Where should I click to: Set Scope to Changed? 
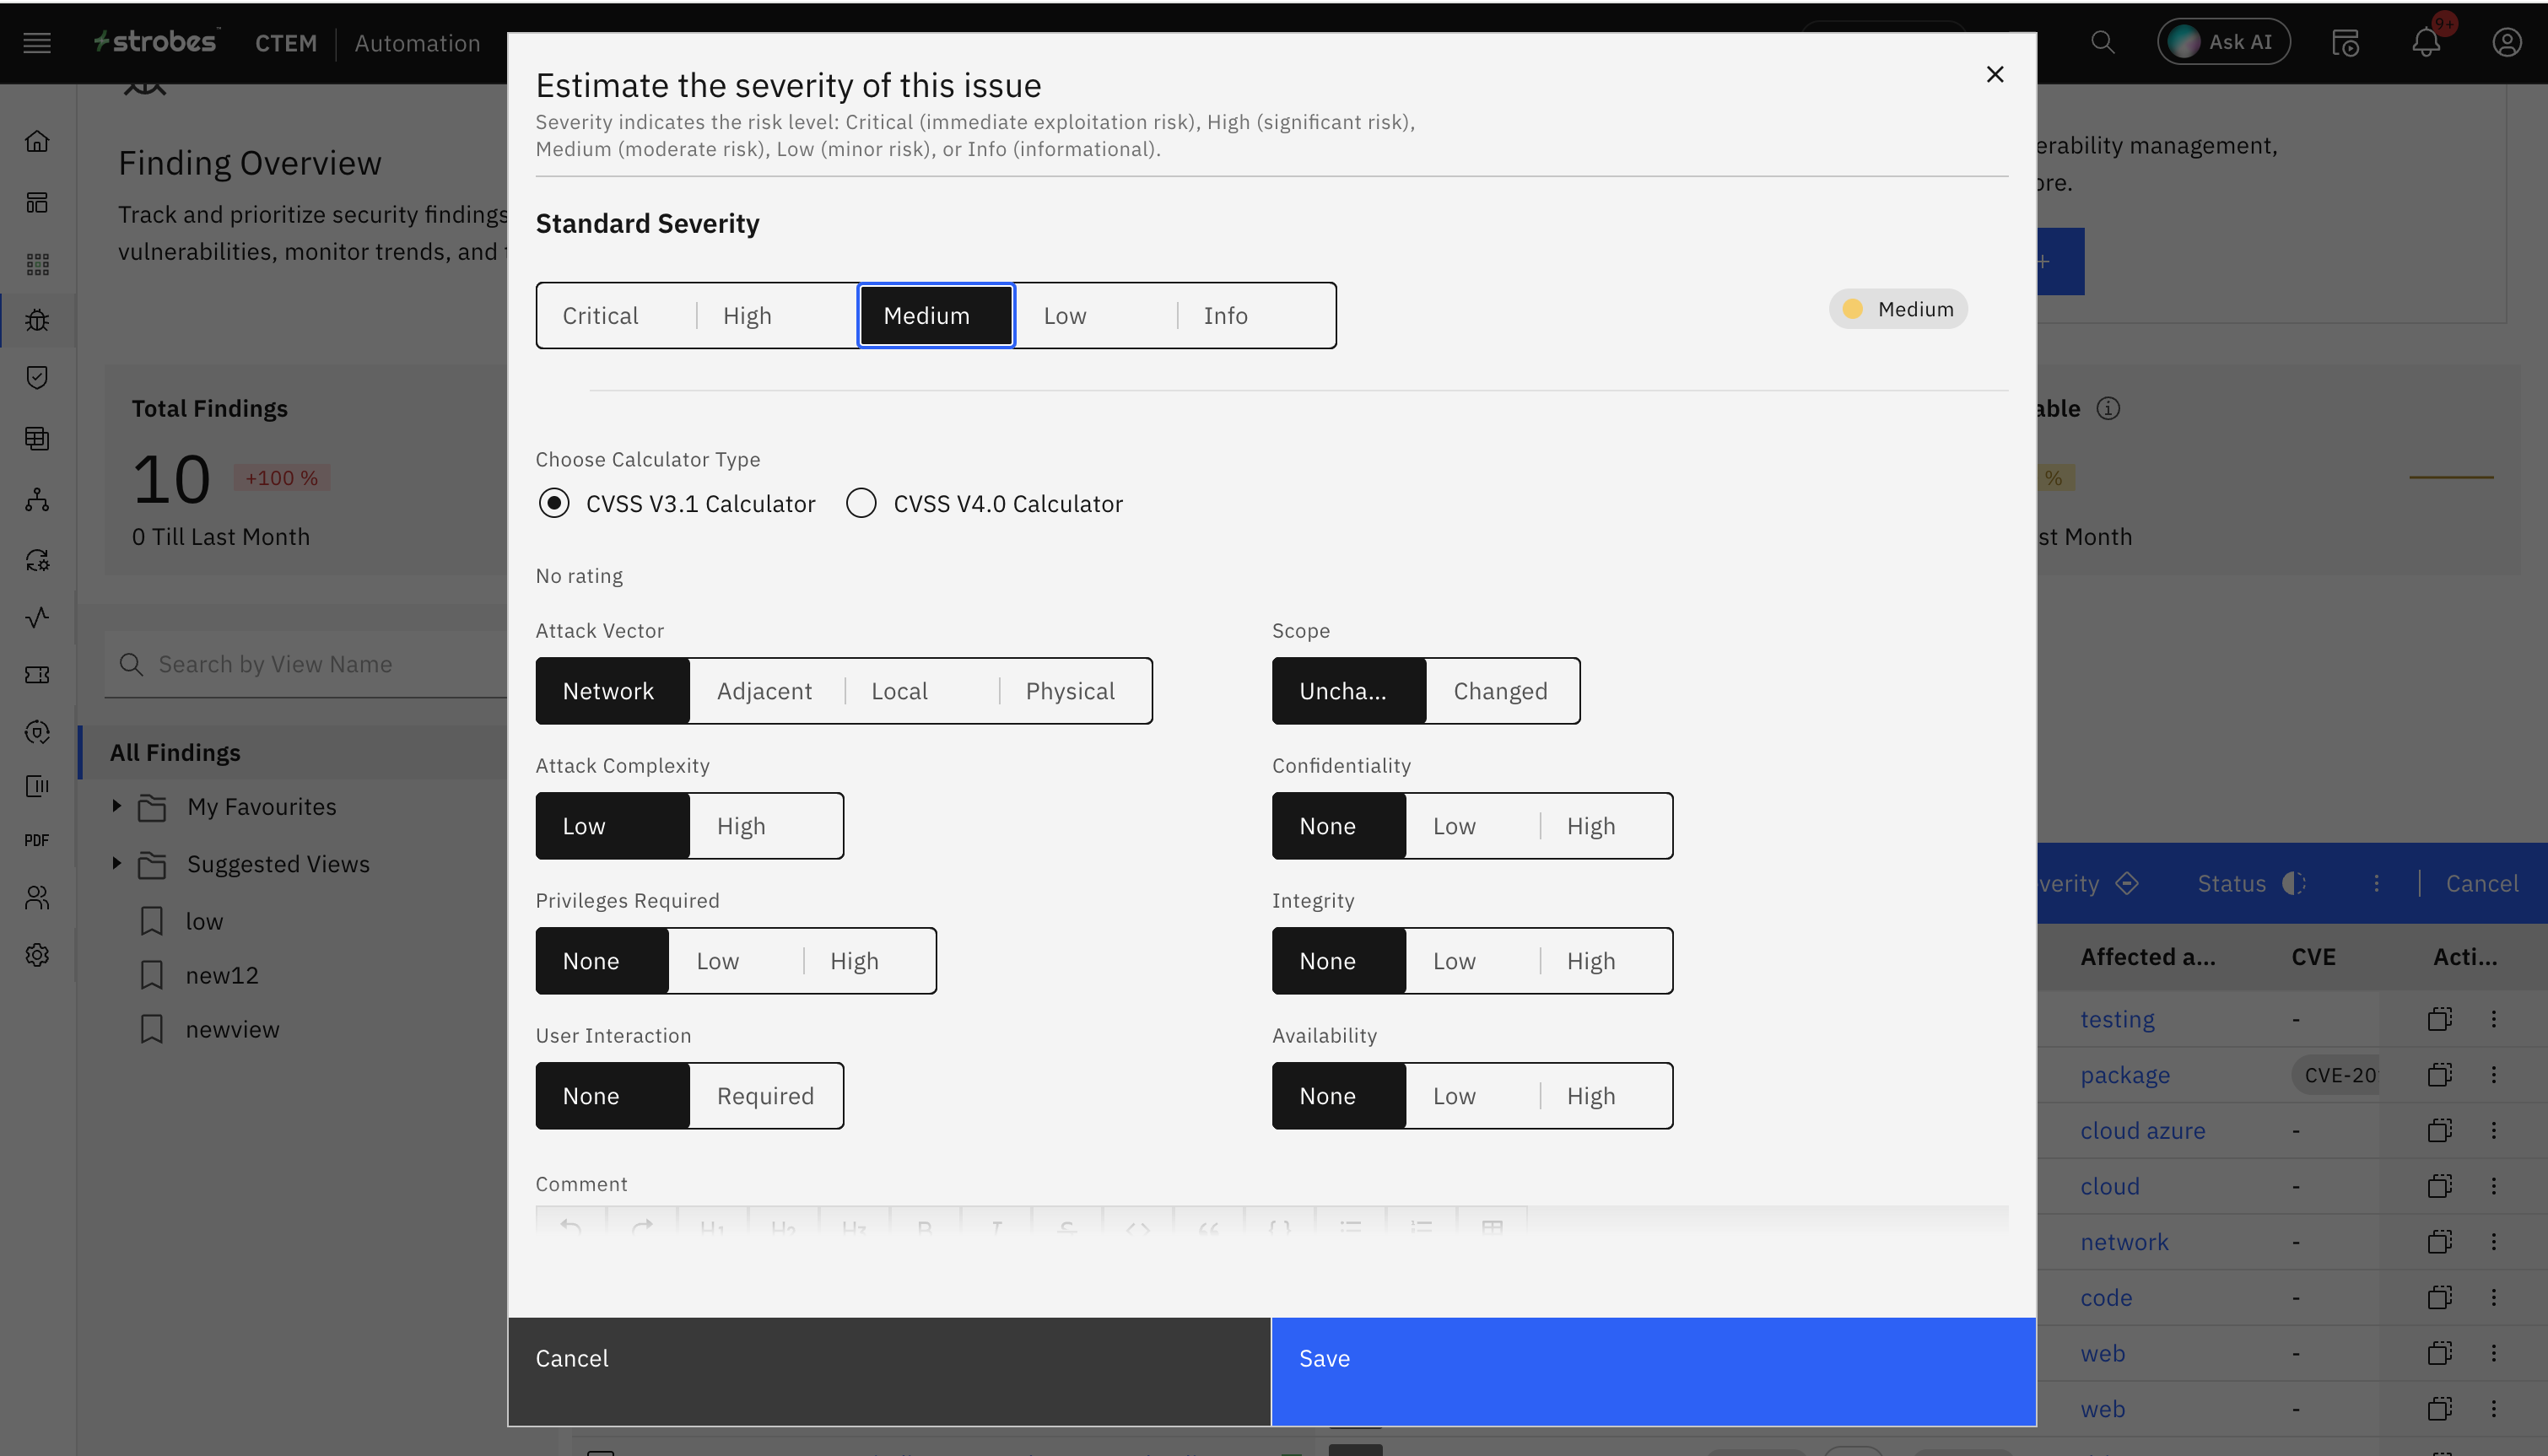click(x=1500, y=691)
